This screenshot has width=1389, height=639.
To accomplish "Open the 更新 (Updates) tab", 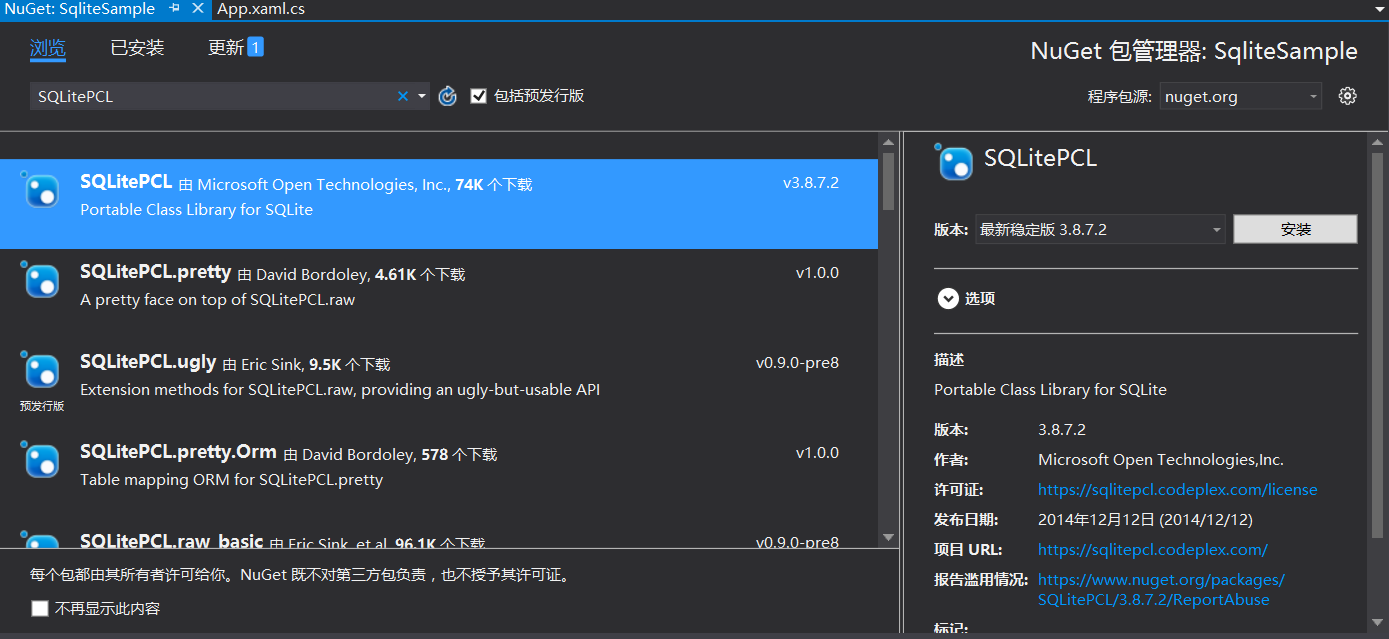I will [x=226, y=48].
